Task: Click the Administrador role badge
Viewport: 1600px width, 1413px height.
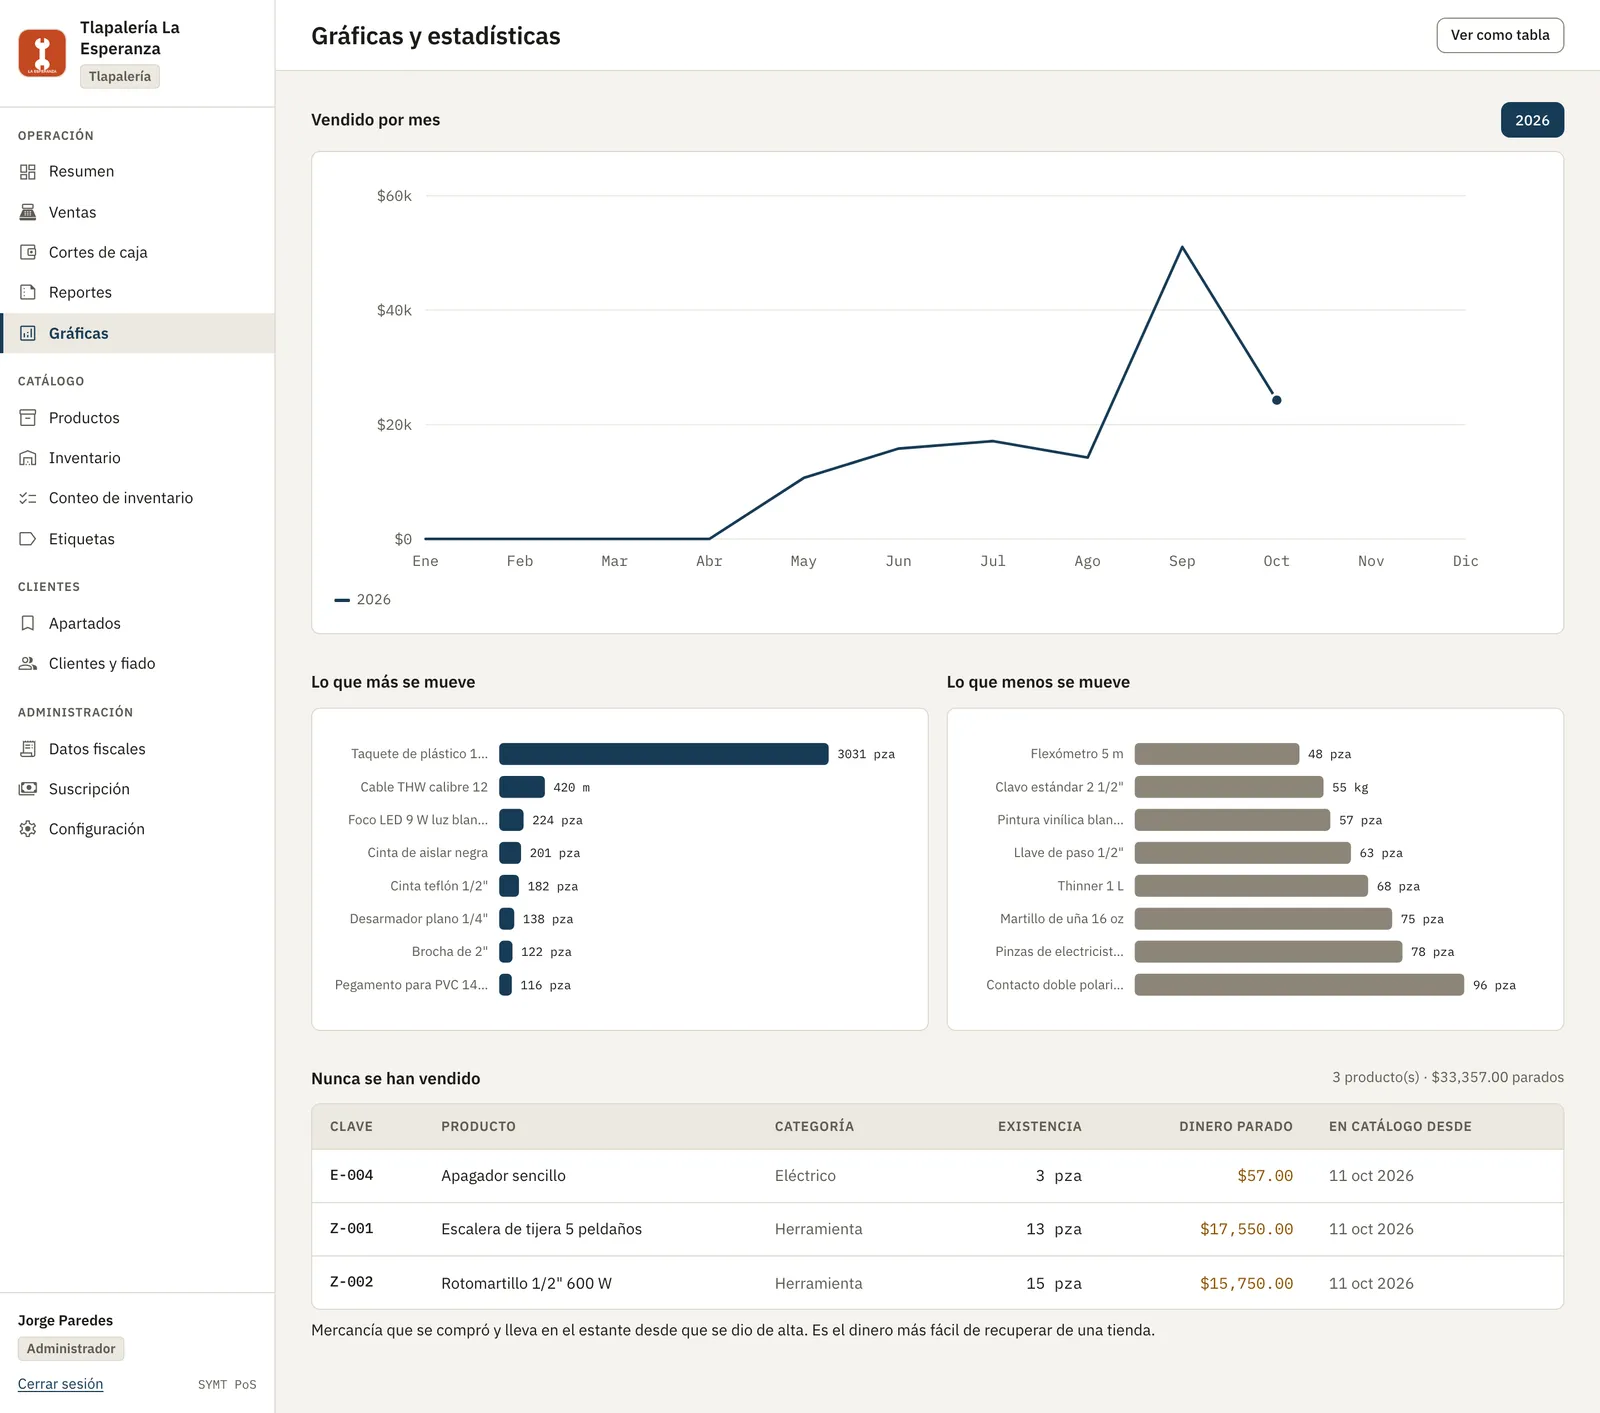Action: click(71, 1349)
